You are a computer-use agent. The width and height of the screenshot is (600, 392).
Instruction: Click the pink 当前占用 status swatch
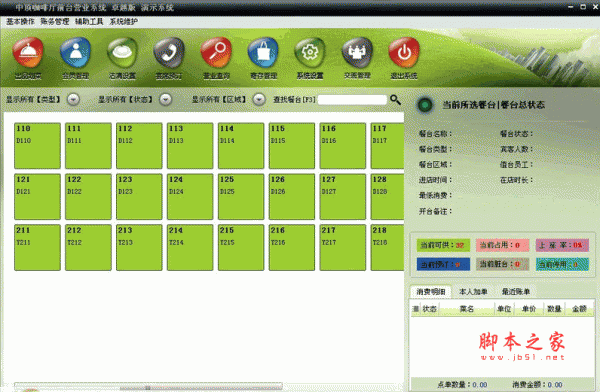click(502, 245)
